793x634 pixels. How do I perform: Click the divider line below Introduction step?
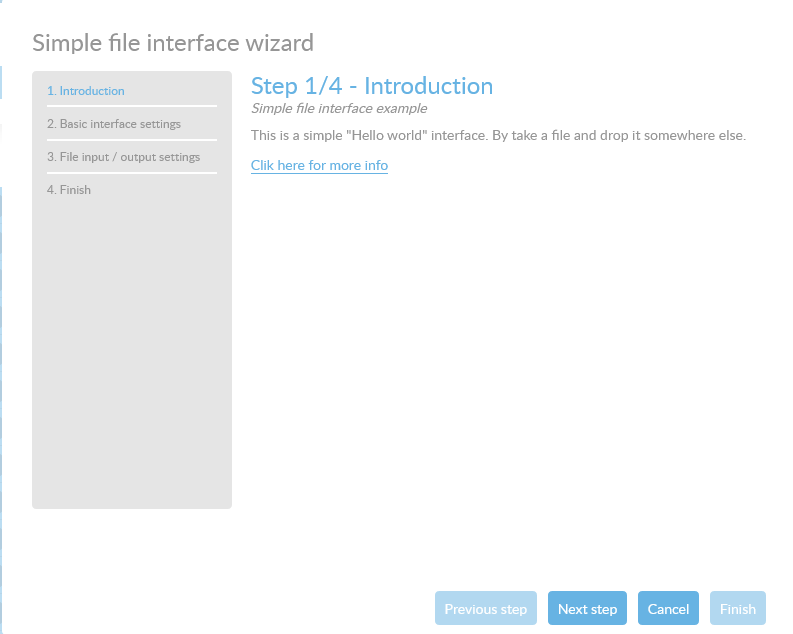point(131,106)
